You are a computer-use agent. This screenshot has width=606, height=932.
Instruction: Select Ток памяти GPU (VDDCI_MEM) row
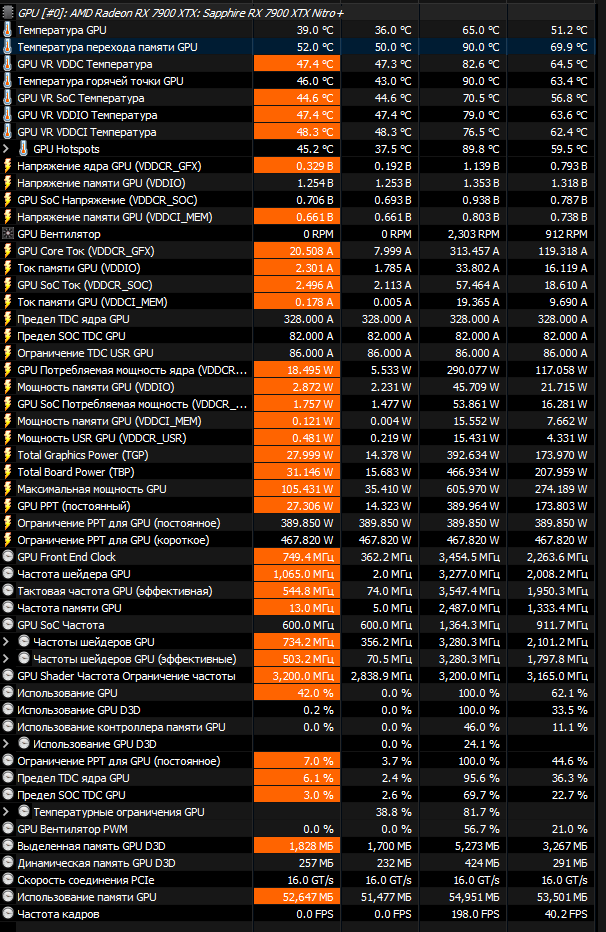[298, 302]
